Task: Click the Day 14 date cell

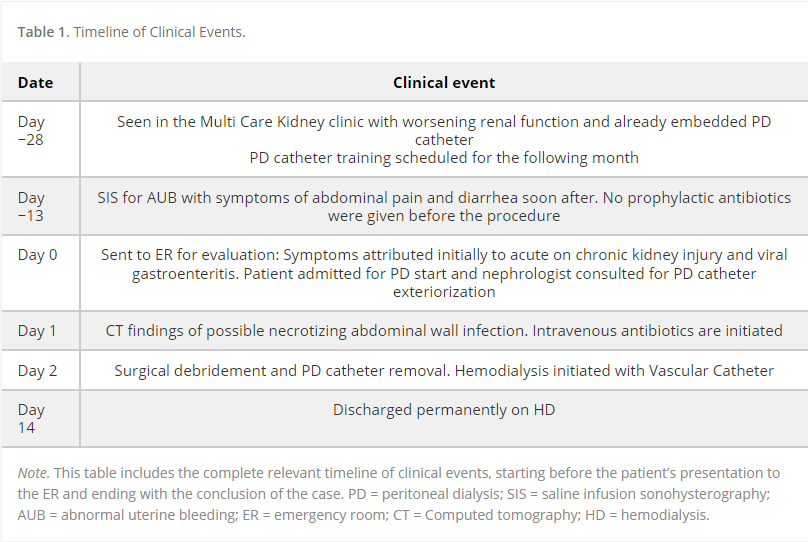Action: [x=31, y=418]
